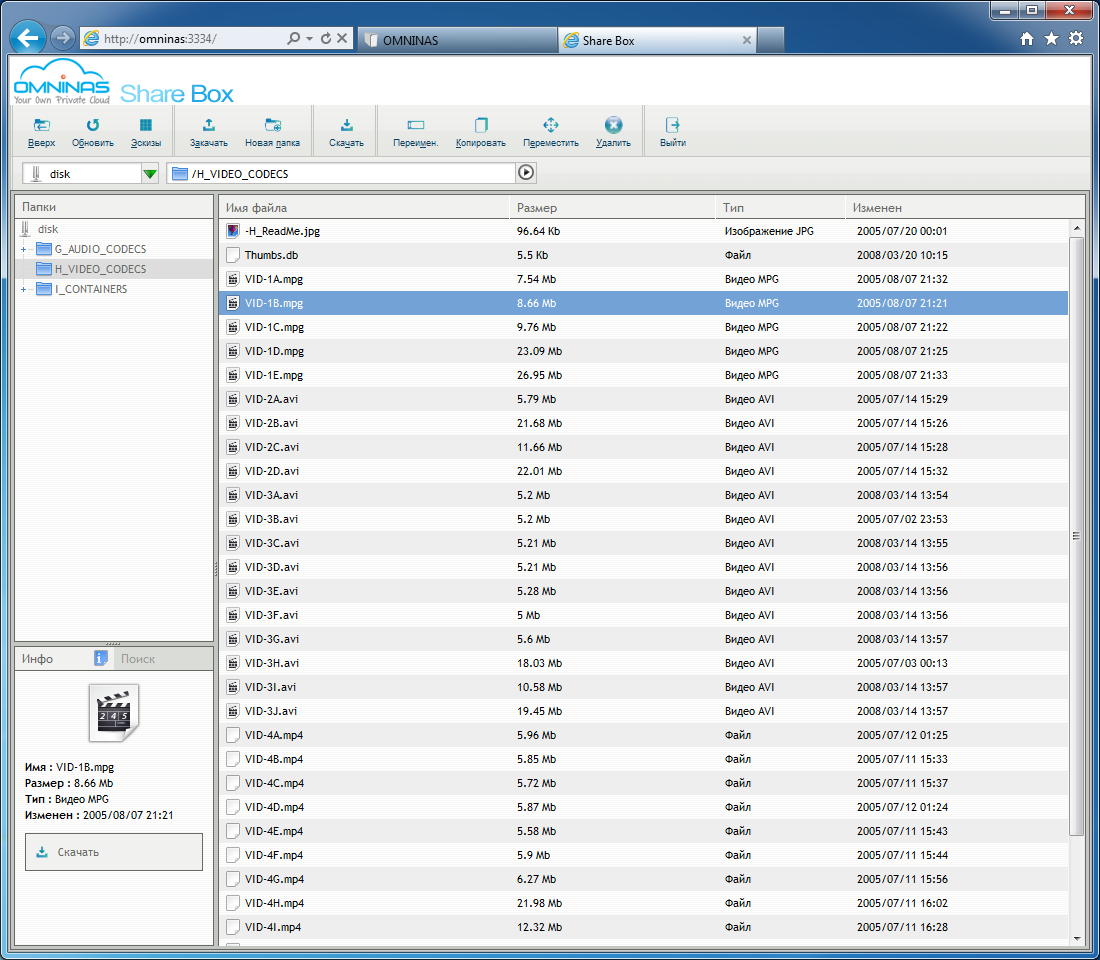Viewport: 1100px width, 960px height.
Task: Select the VID-3H.avi file row
Action: point(270,663)
